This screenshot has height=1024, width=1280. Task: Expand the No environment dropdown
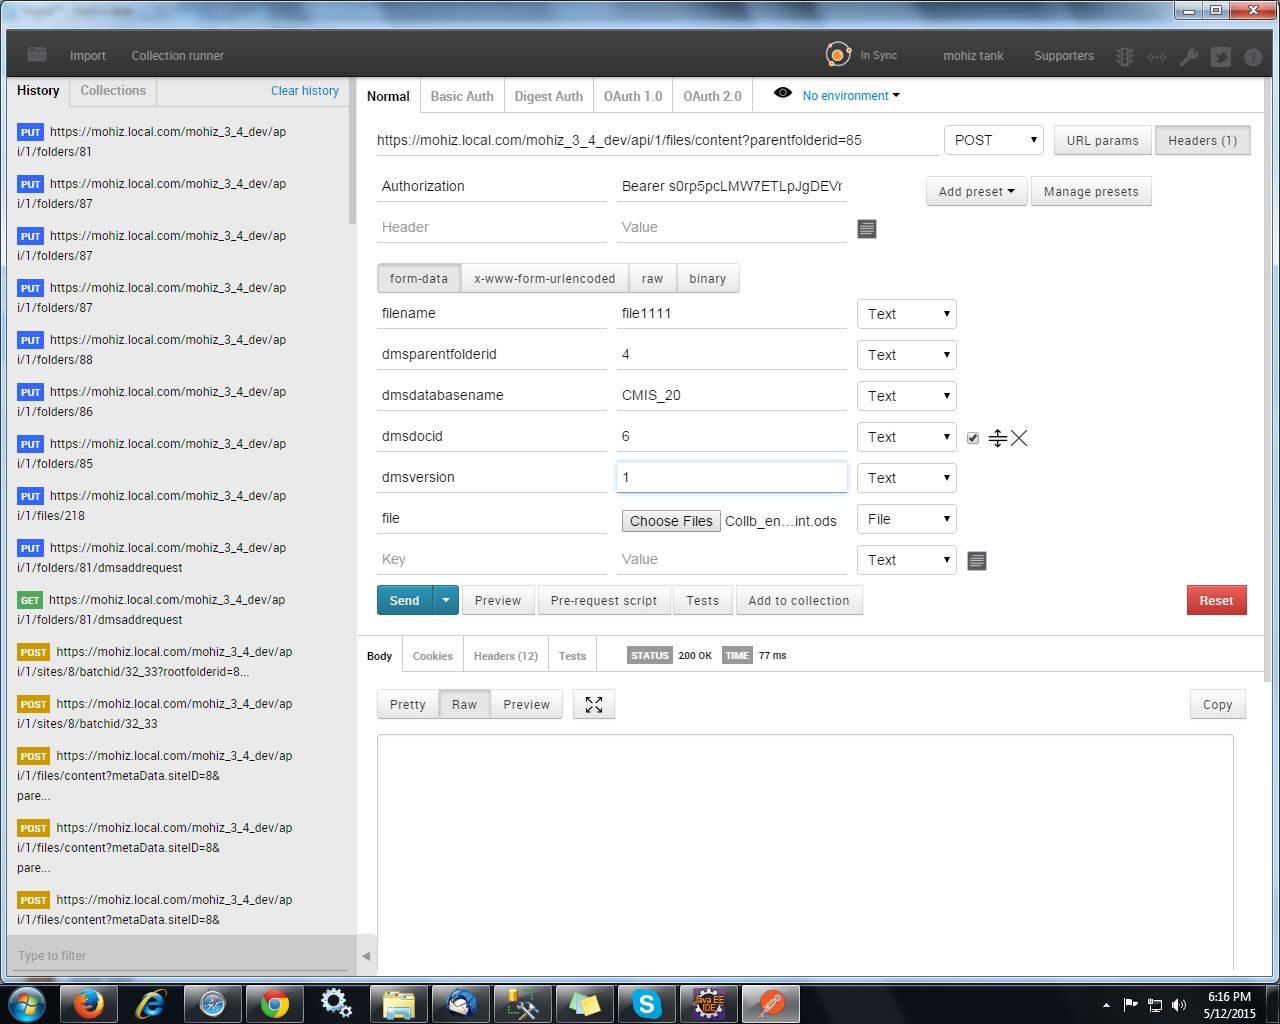851,96
